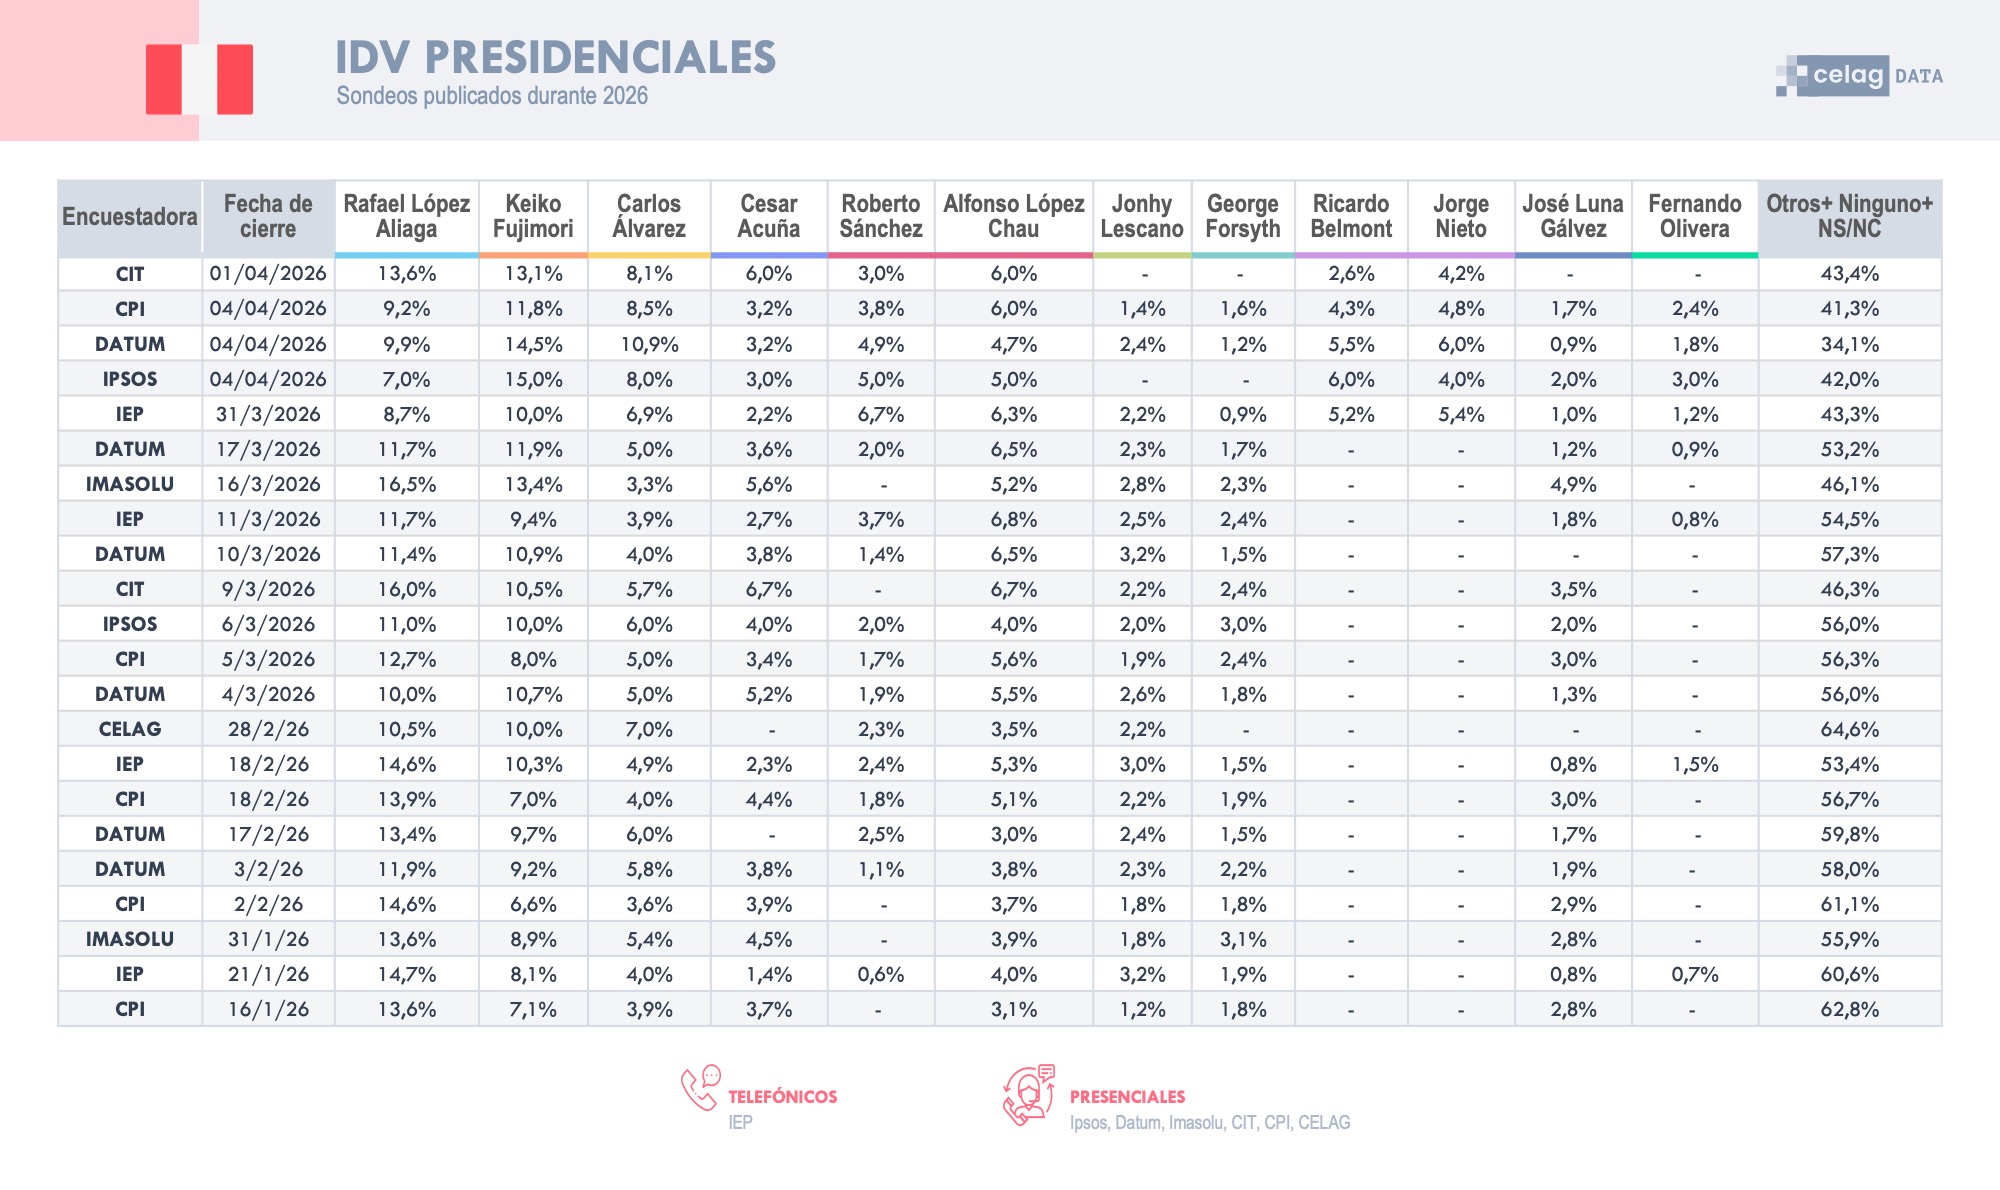Select the CELAG row label

pyautogui.click(x=130, y=729)
